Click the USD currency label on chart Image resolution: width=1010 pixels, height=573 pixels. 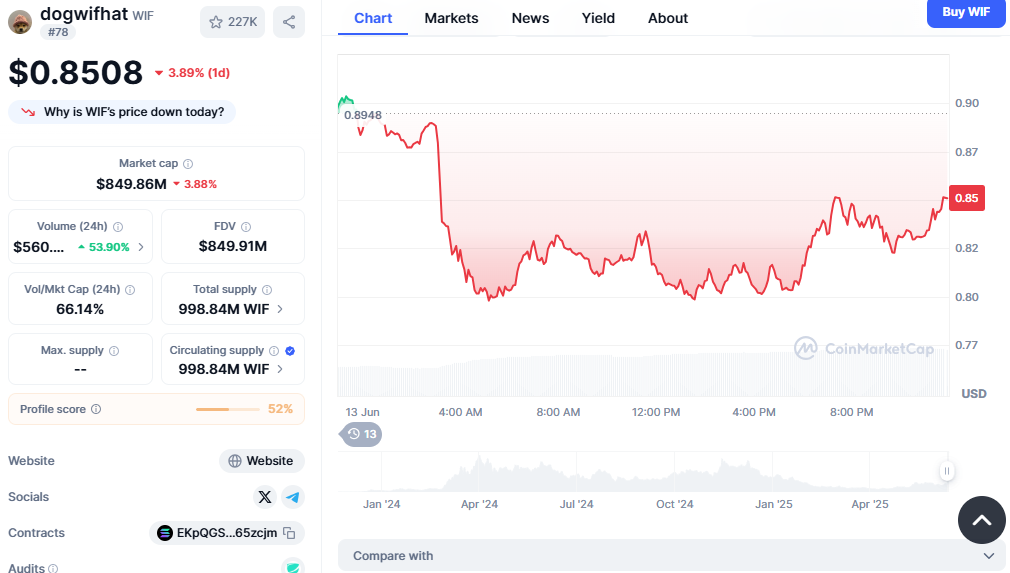pyautogui.click(x=973, y=393)
